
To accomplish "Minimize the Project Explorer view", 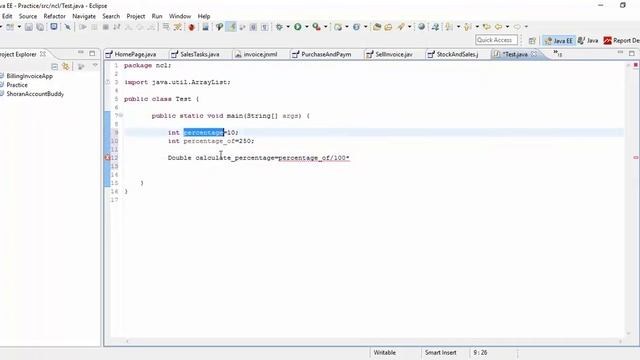I will click(x=81, y=53).
